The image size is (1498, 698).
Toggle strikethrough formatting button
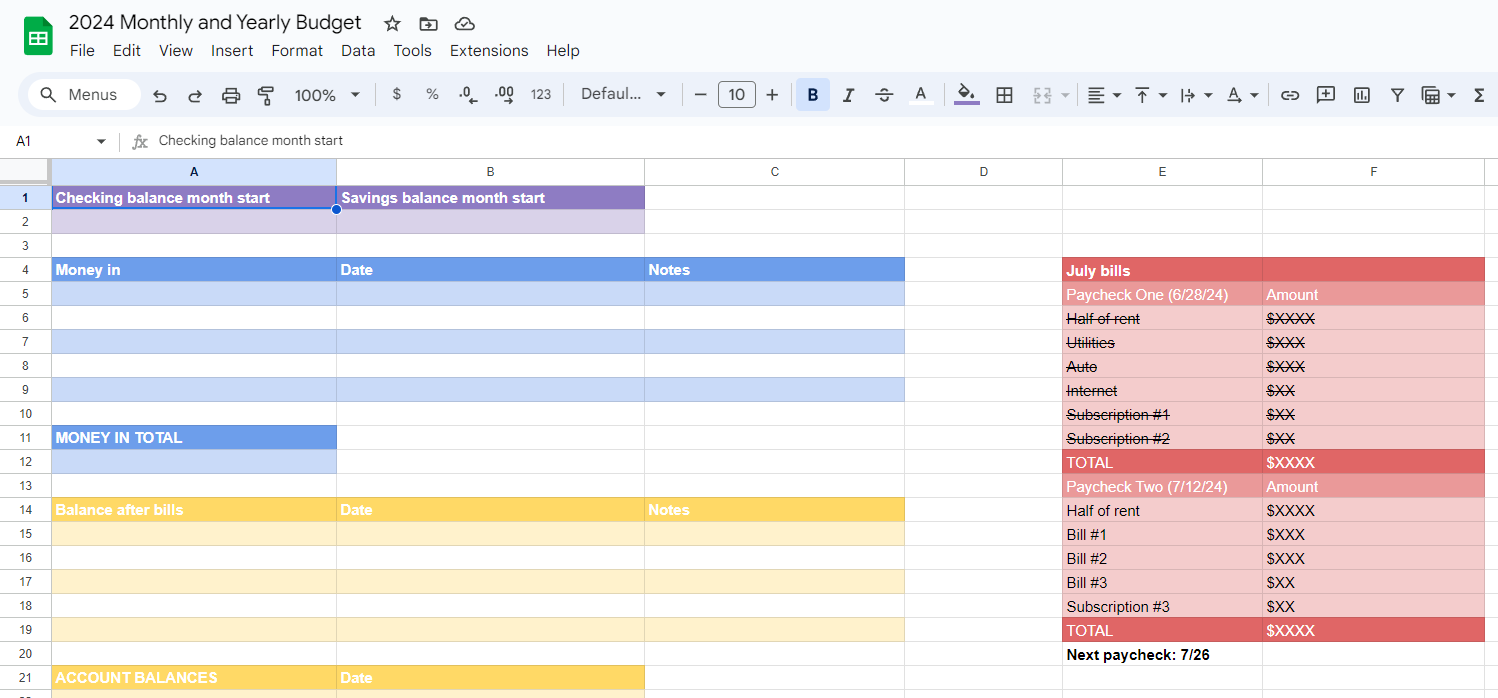(884, 95)
